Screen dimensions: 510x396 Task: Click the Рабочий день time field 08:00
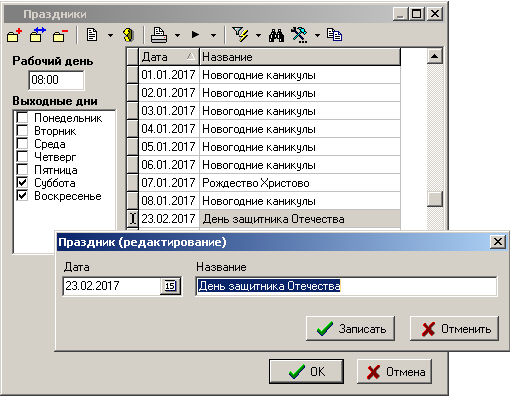point(56,80)
